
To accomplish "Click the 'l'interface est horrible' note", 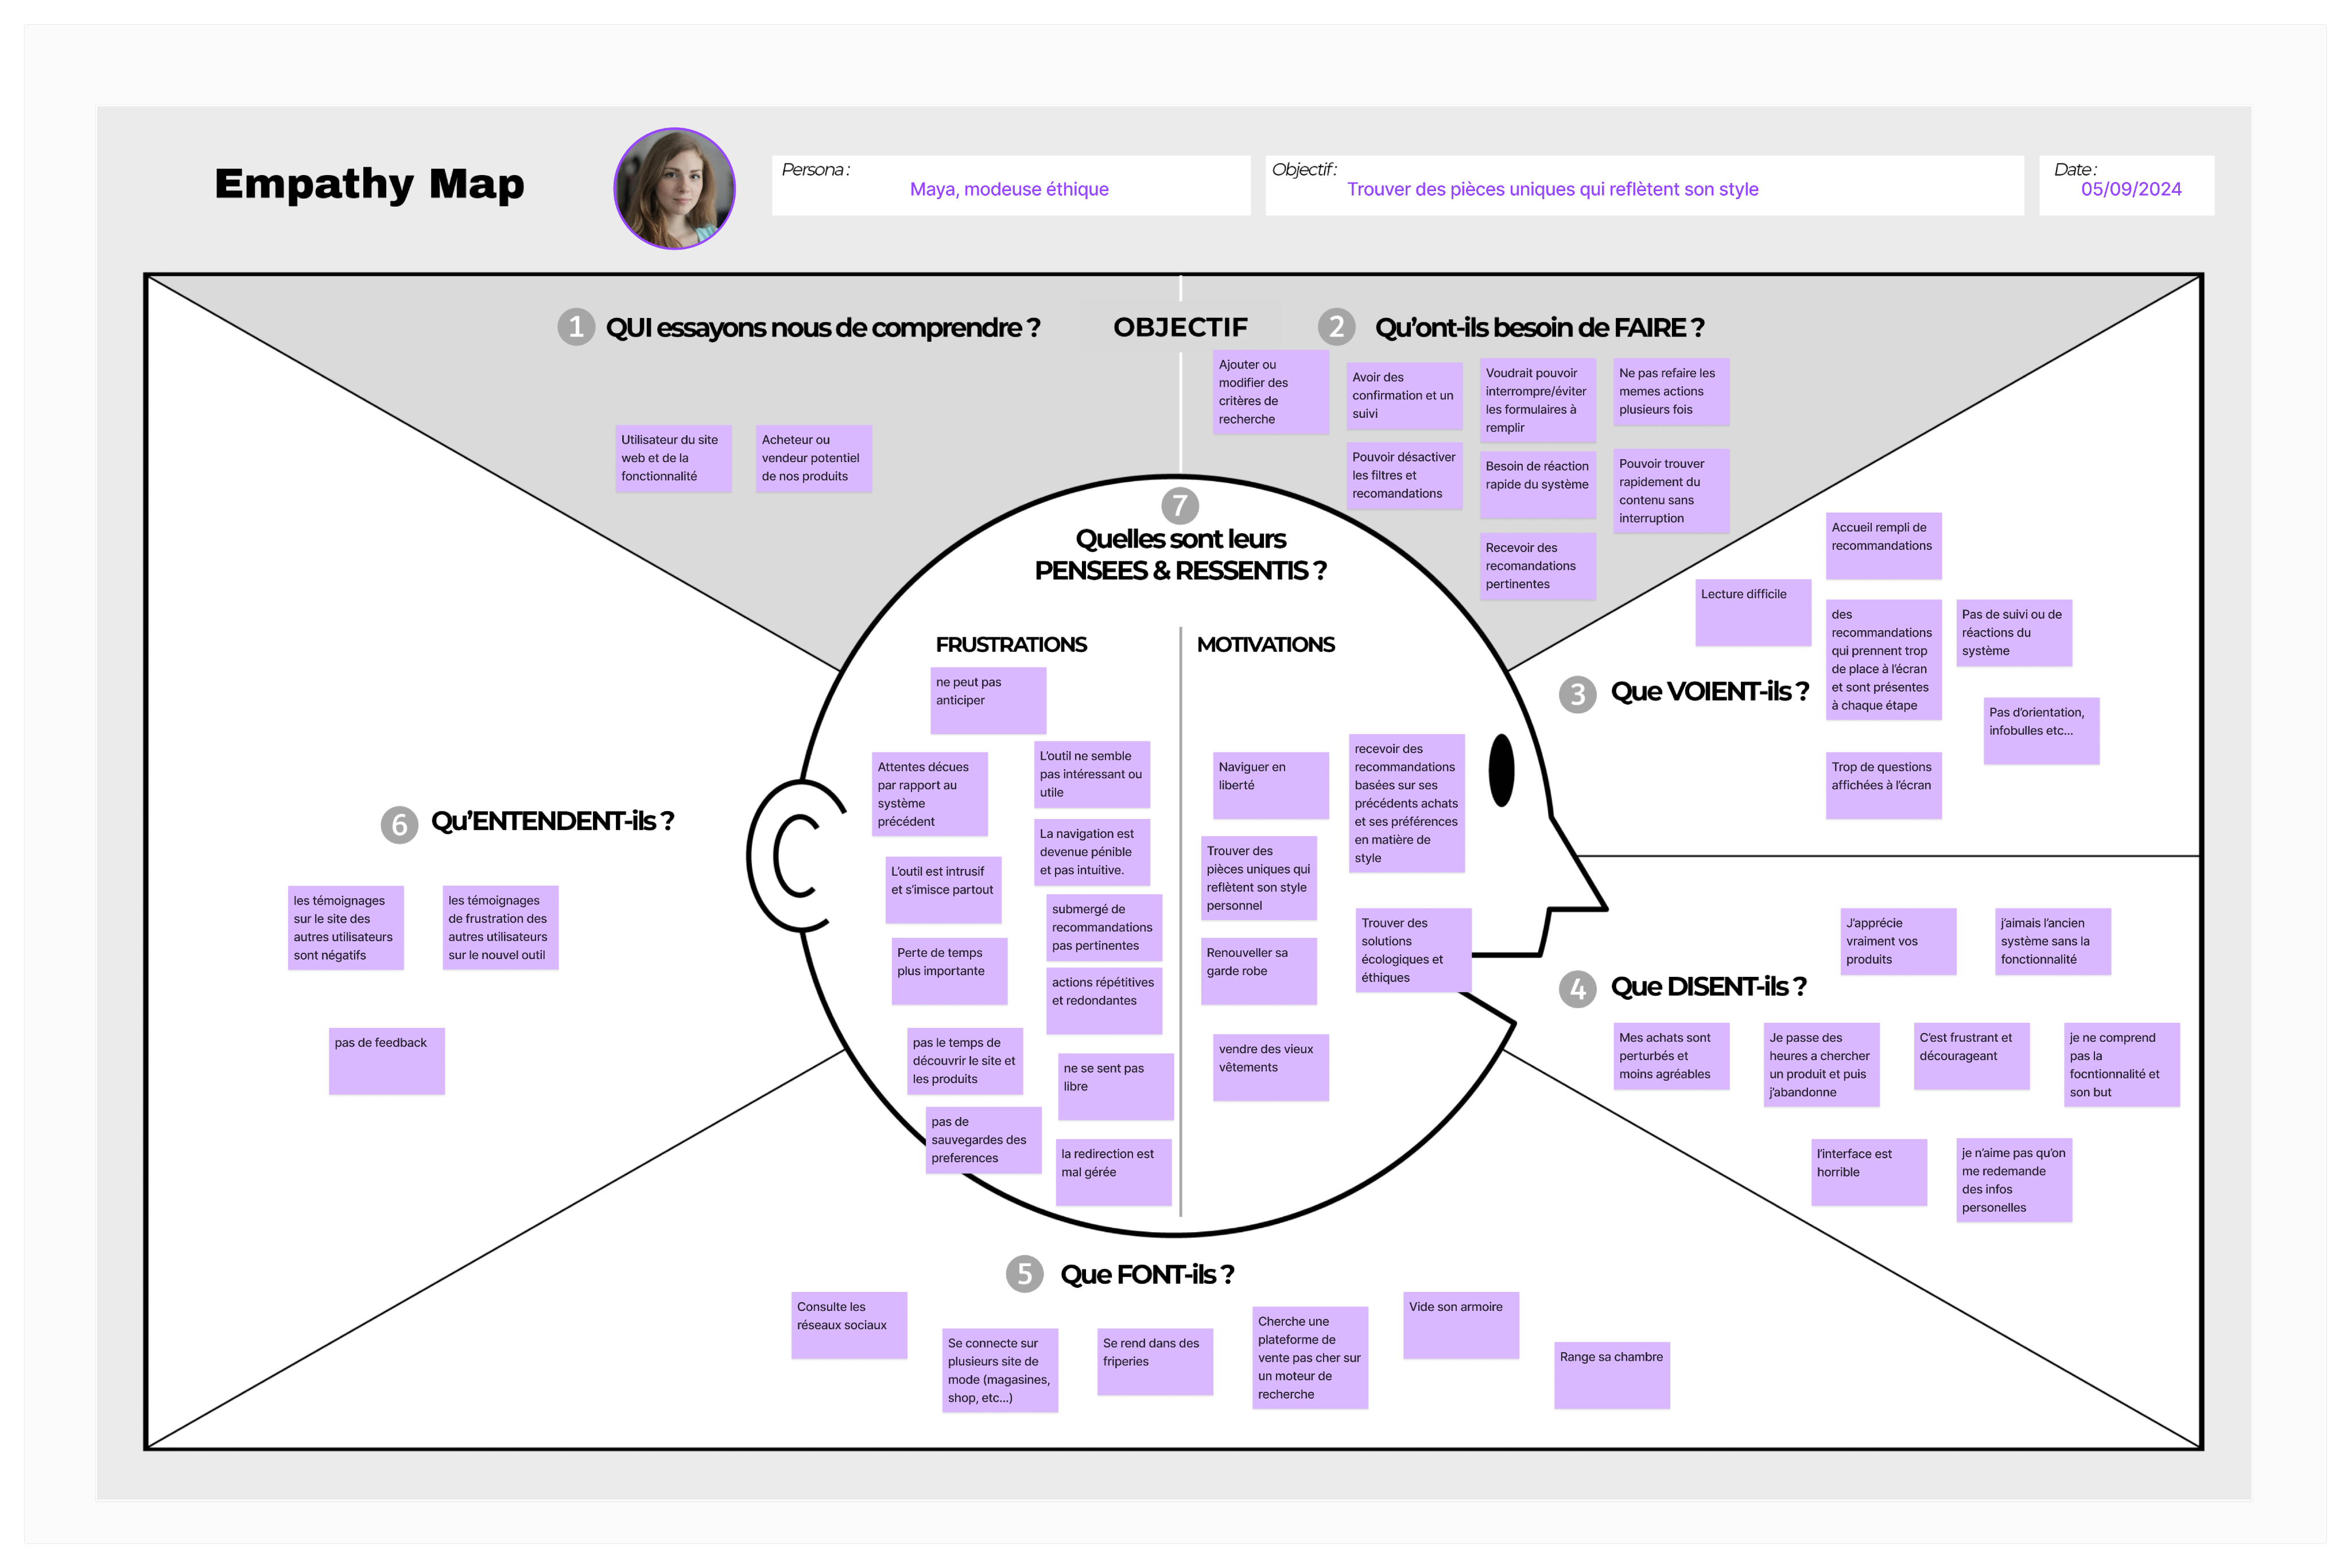I will pos(1868,1172).
